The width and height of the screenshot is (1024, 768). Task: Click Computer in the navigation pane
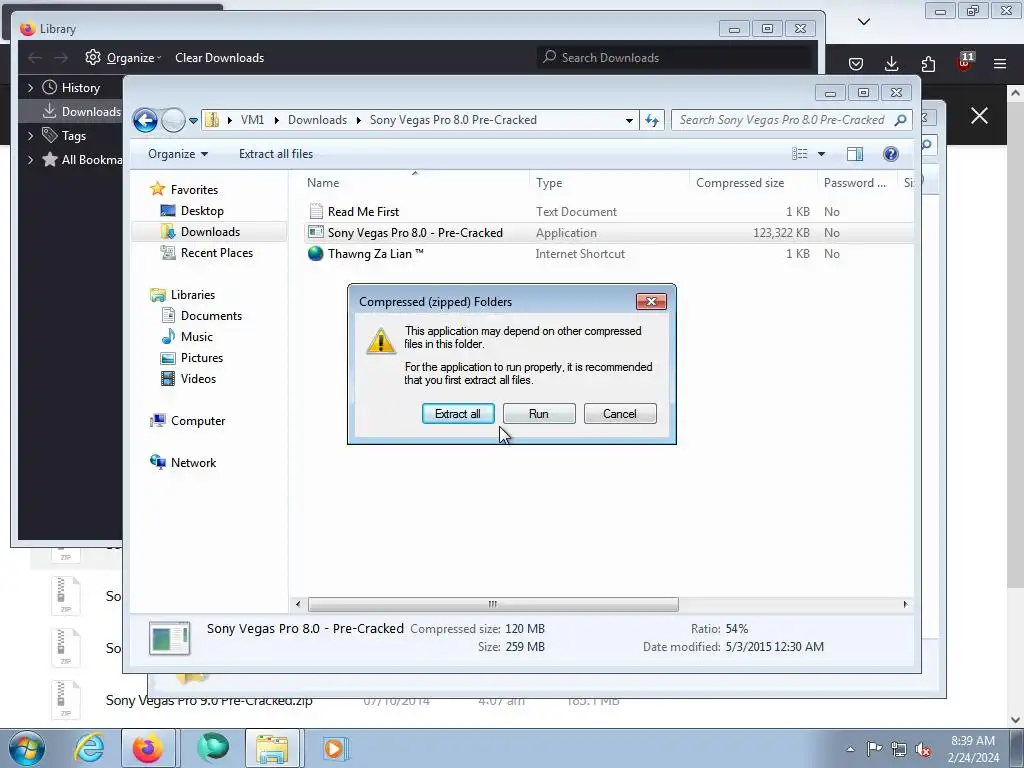click(198, 421)
